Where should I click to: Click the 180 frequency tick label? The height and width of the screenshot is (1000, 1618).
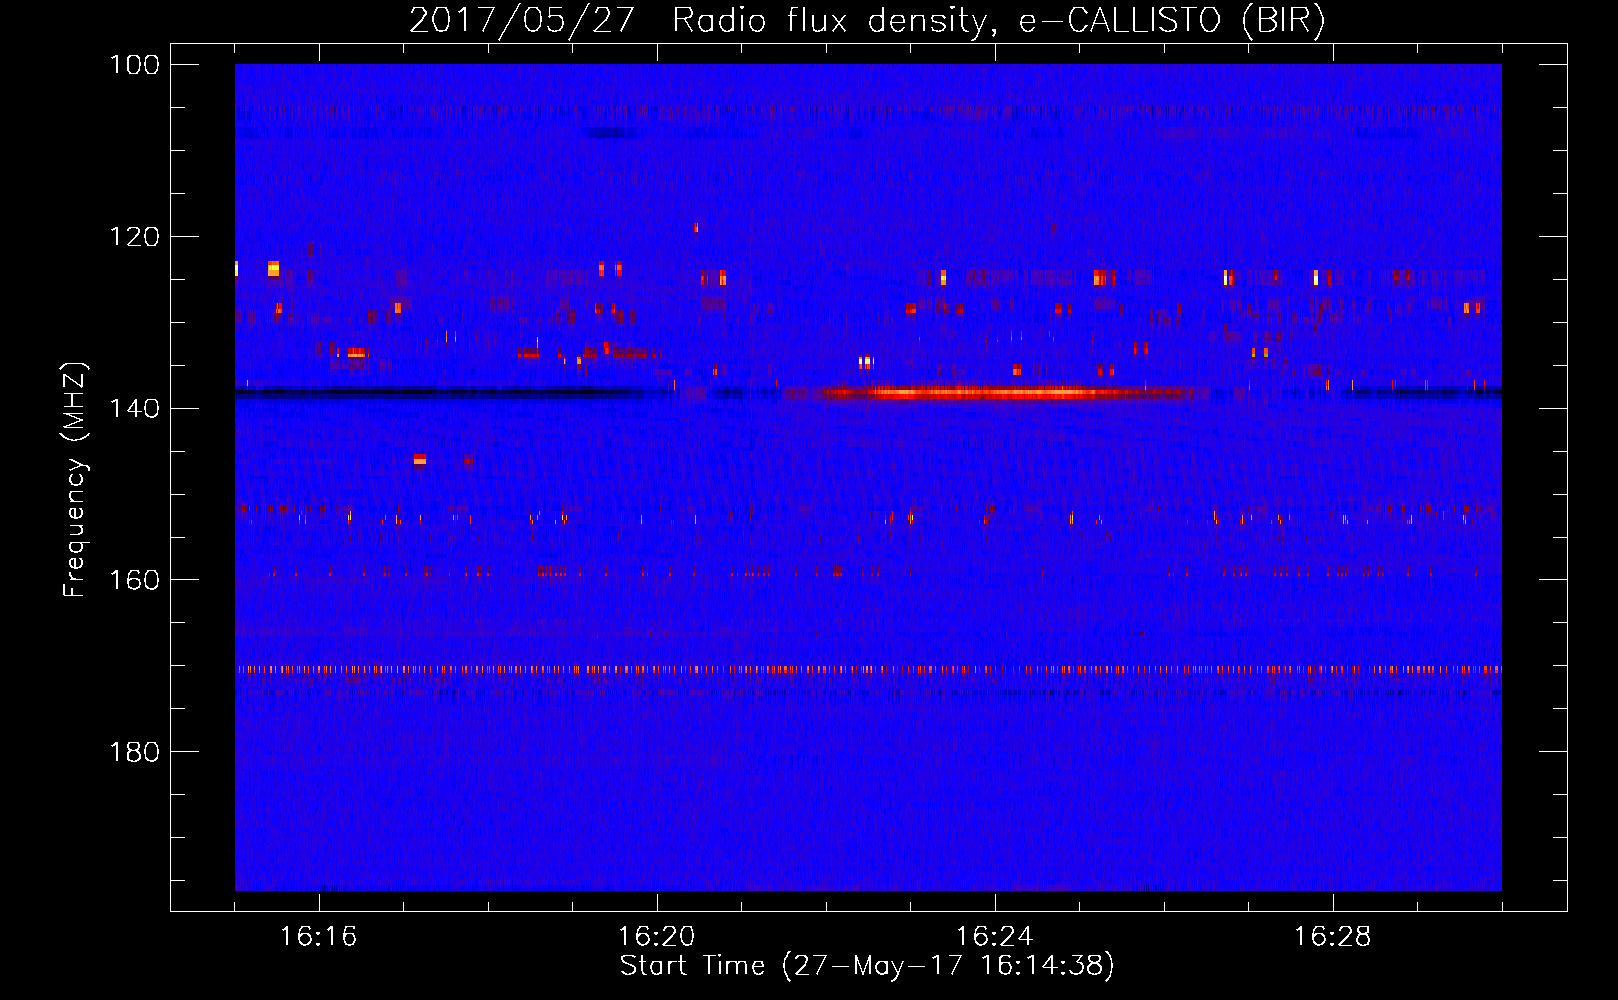(x=135, y=752)
